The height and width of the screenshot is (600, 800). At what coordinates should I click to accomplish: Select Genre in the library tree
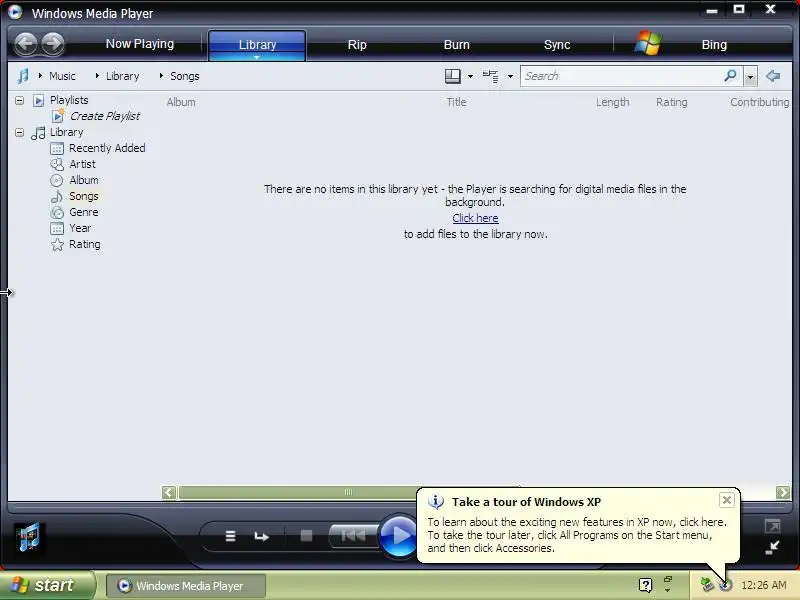(84, 212)
